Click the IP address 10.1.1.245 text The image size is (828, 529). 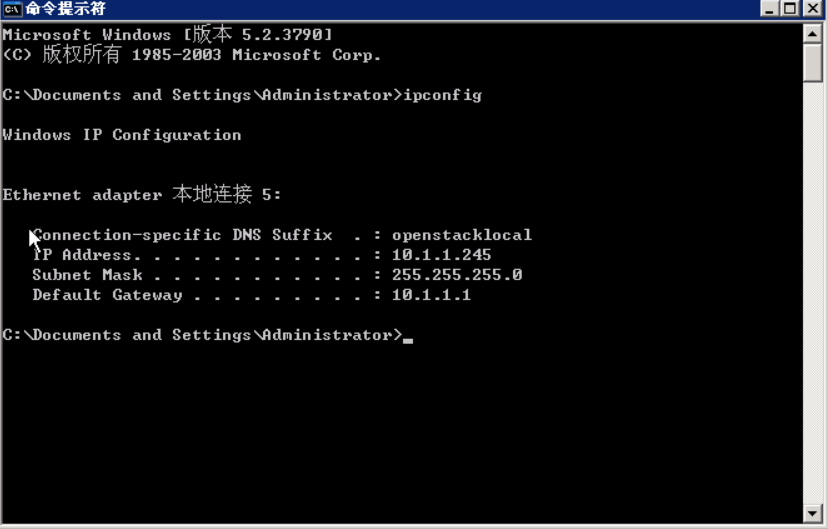pyautogui.click(x=441, y=255)
